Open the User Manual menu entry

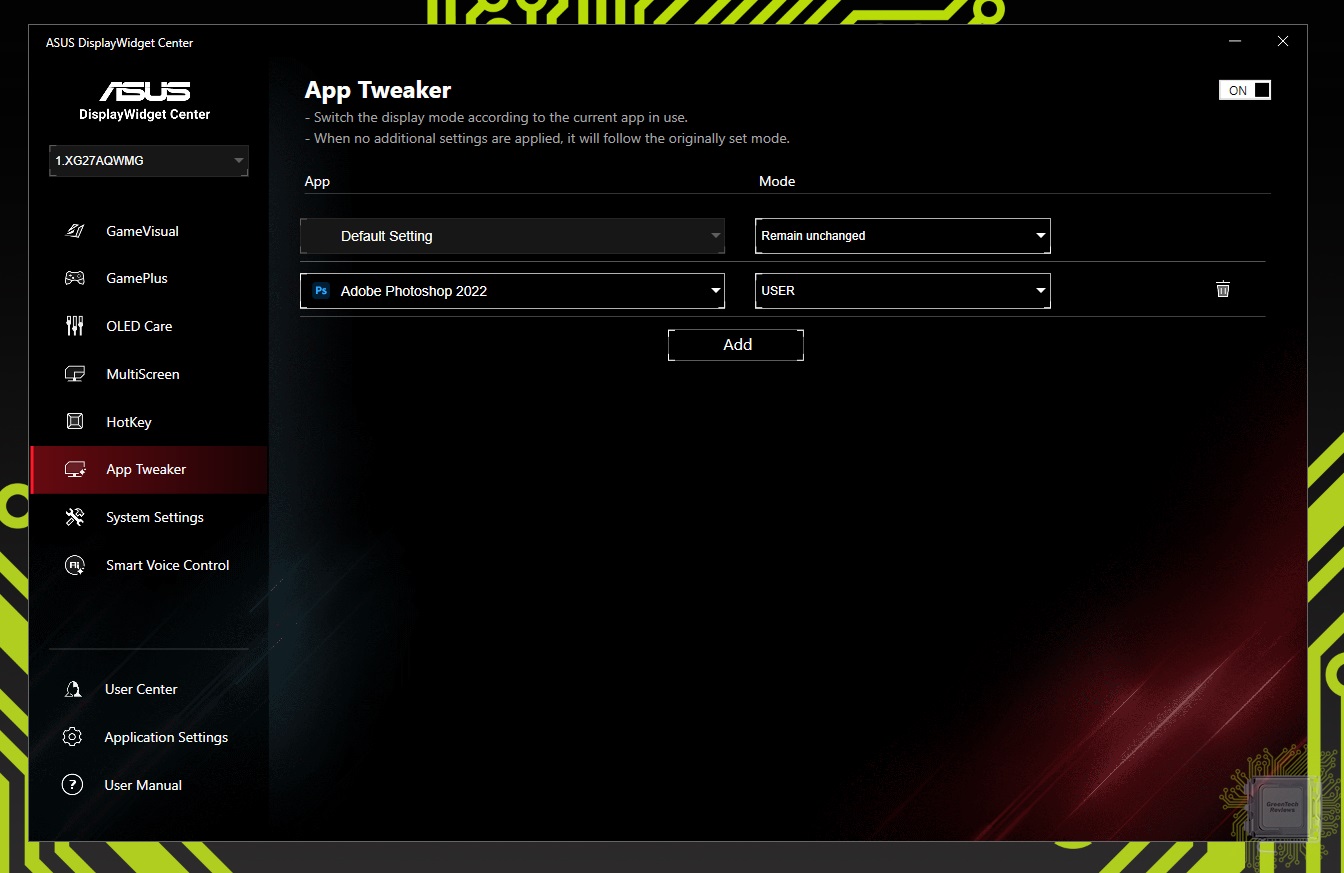(143, 785)
